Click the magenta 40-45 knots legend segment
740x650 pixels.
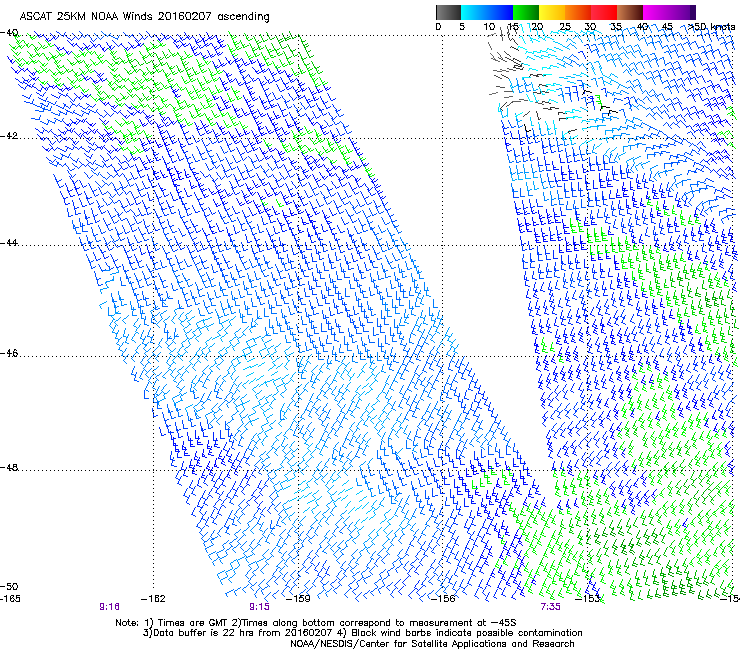(656, 12)
